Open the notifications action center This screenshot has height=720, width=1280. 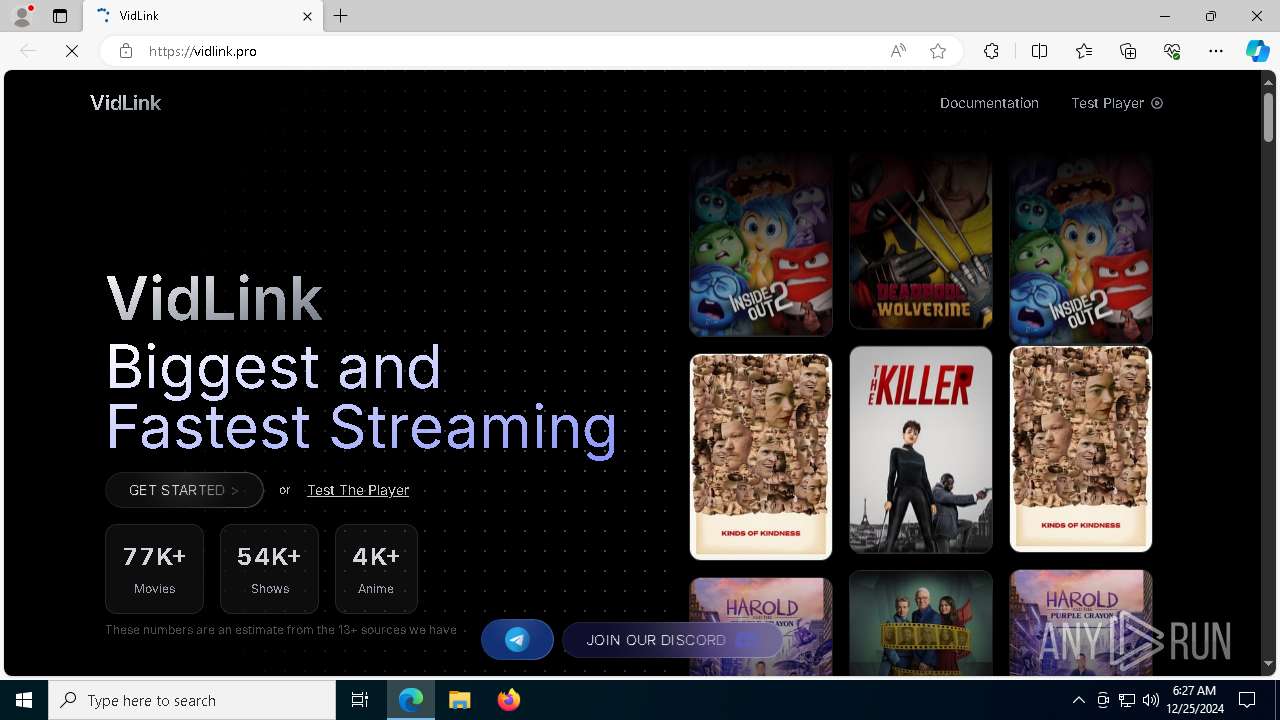point(1247,700)
